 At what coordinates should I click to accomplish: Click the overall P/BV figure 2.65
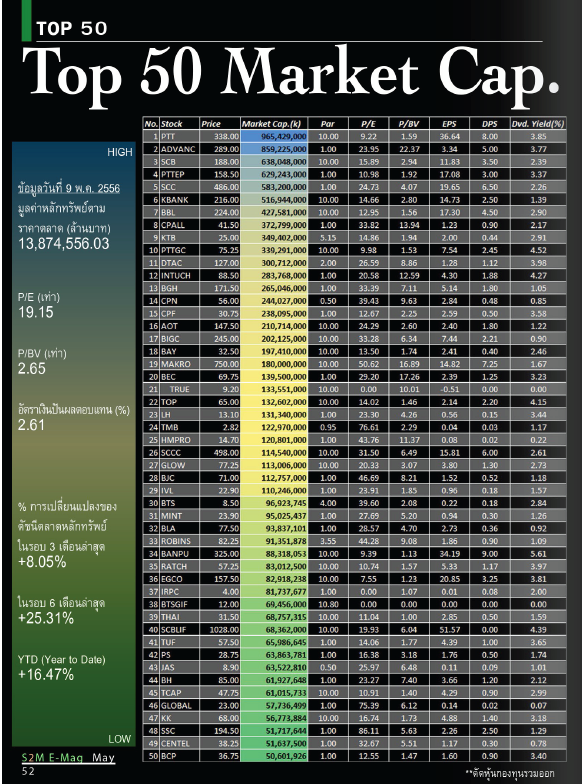32,368
